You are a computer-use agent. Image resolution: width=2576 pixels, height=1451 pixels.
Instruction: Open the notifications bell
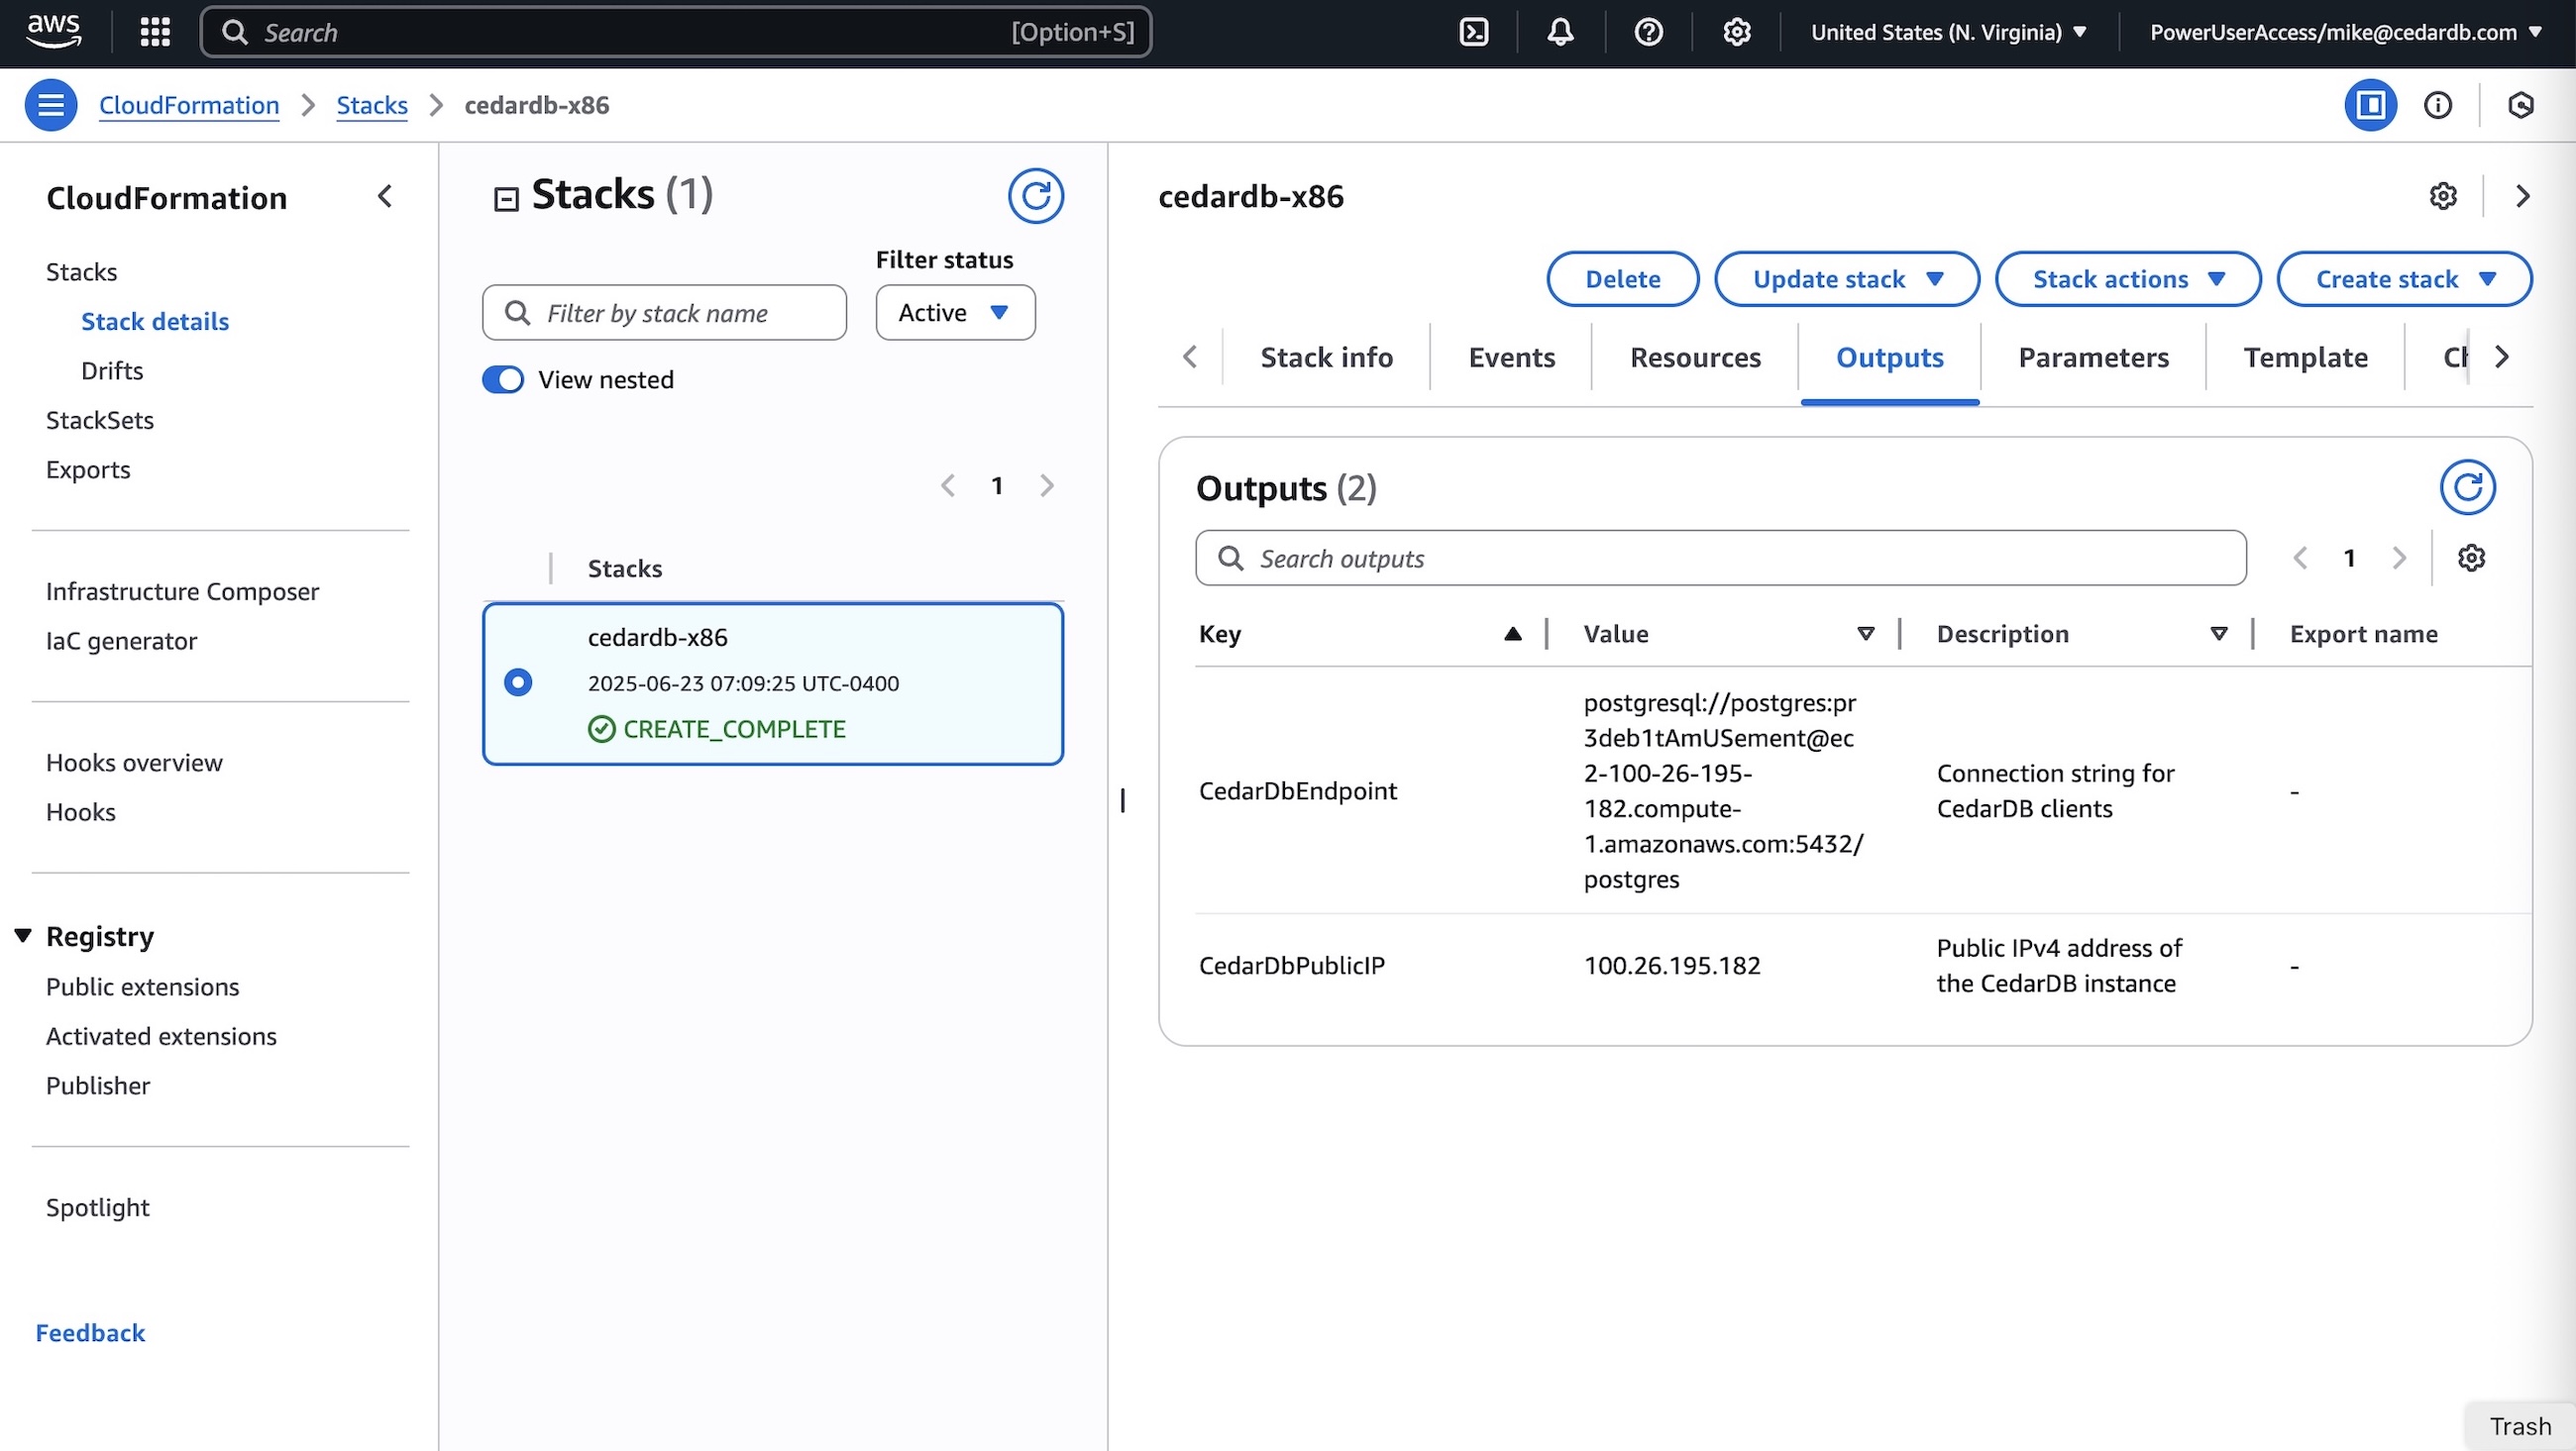1560,31
